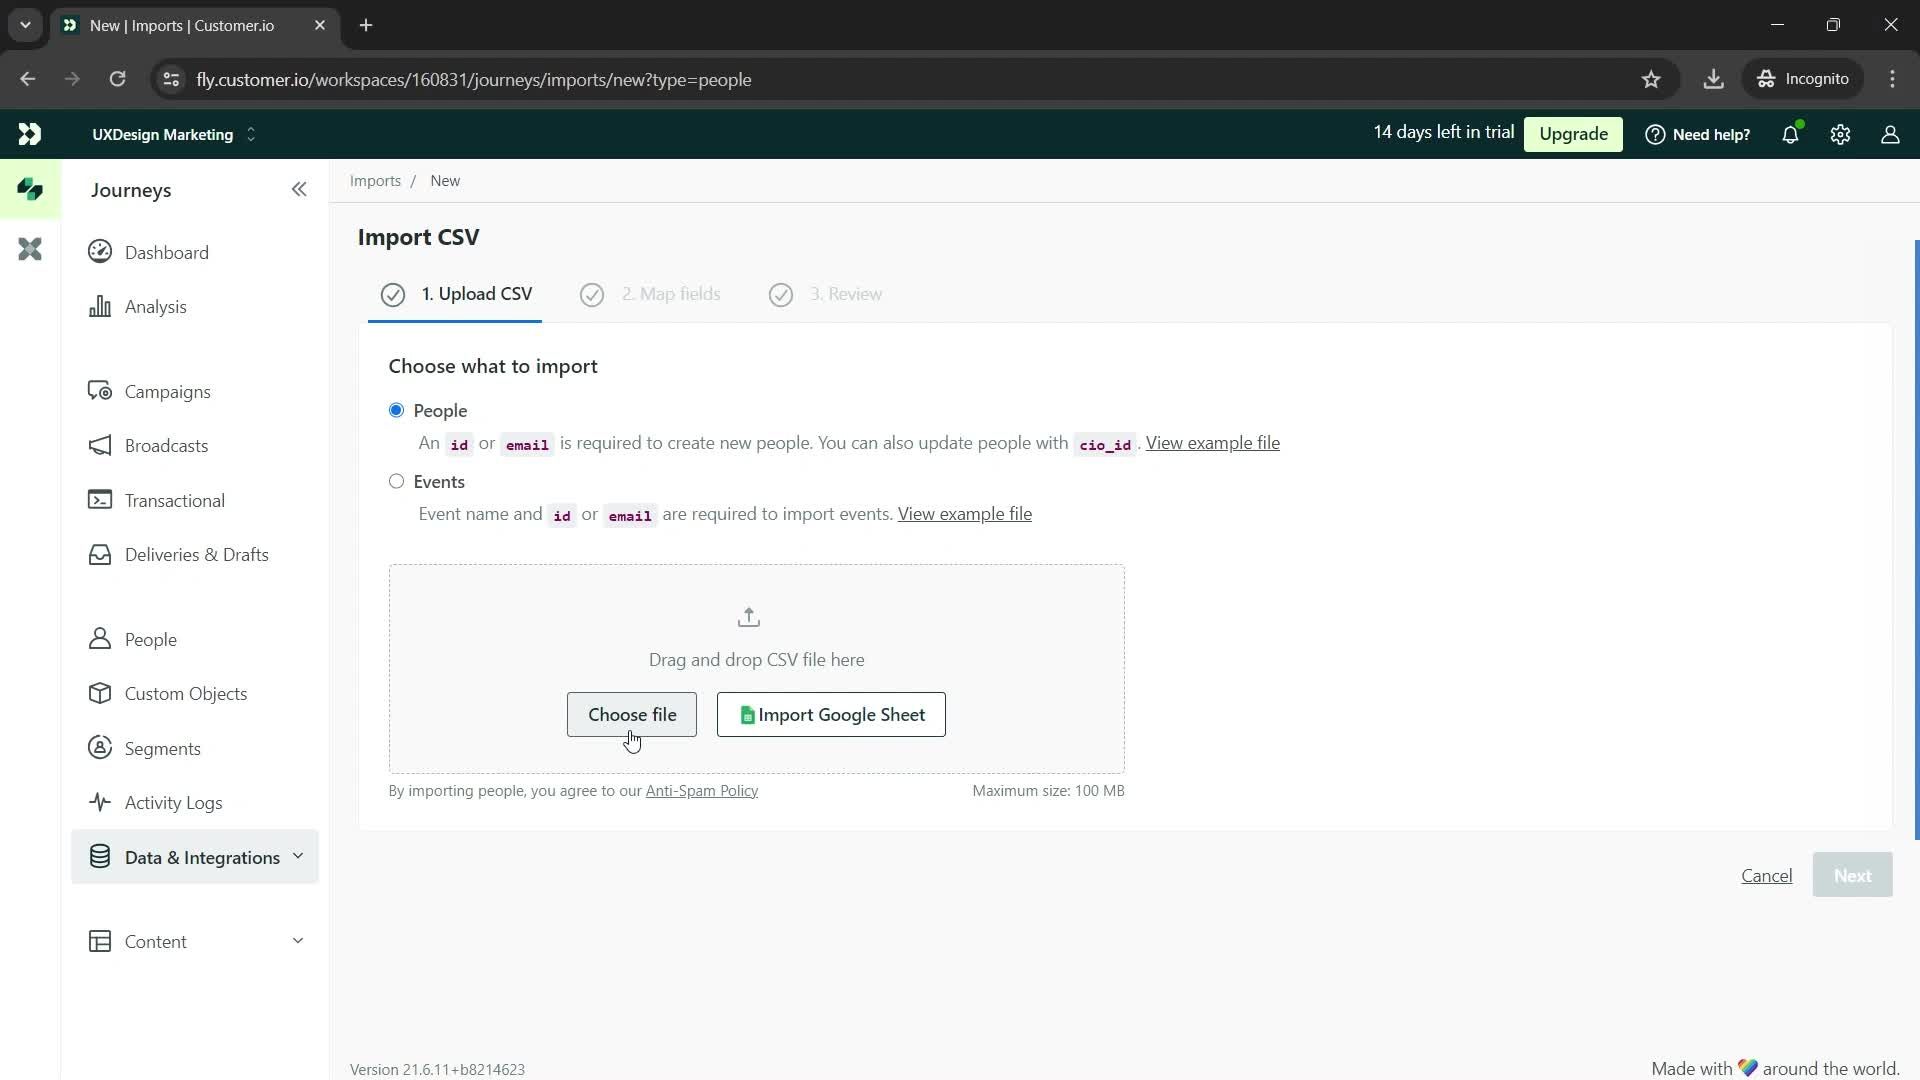1920x1080 pixels.
Task: Switch to the 2. Map Fields tab
Action: (653, 293)
